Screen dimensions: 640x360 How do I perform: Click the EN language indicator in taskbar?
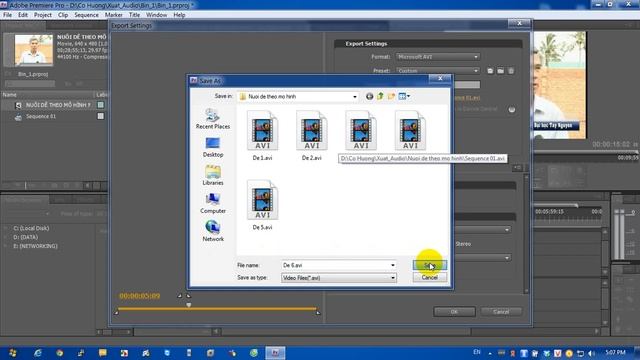[x=477, y=352]
